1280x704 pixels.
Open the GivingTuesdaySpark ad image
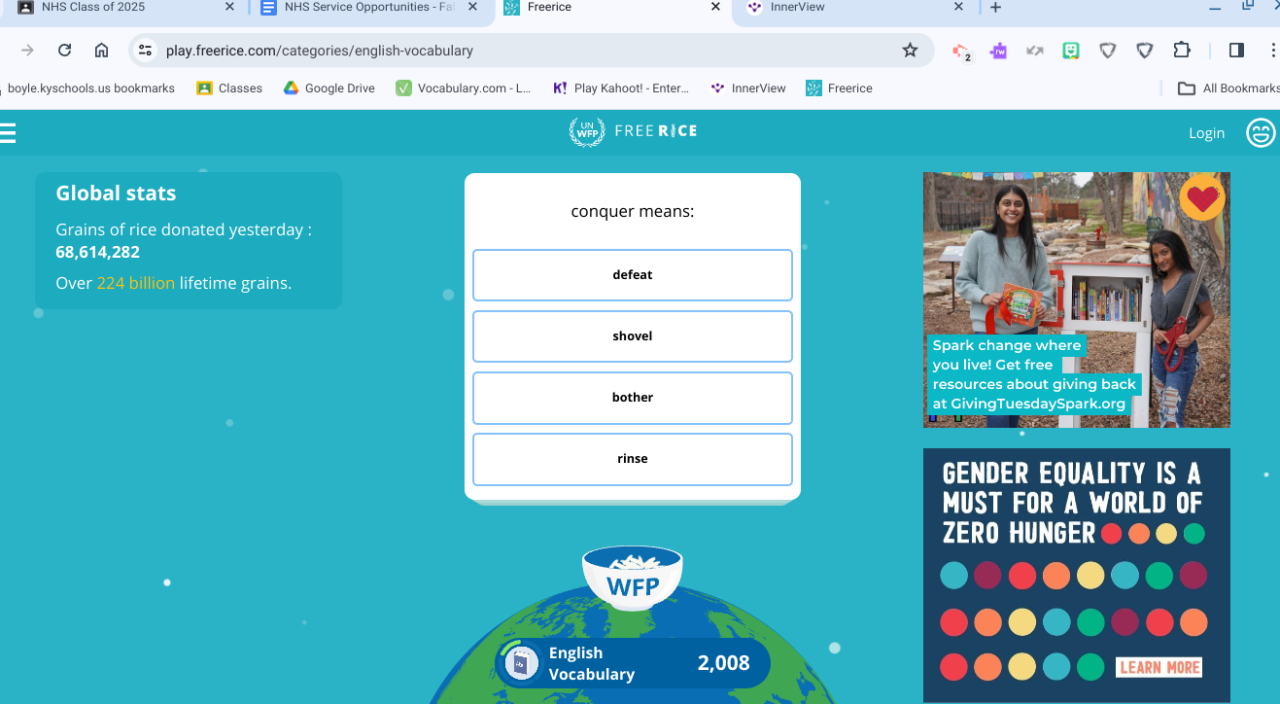click(1076, 300)
